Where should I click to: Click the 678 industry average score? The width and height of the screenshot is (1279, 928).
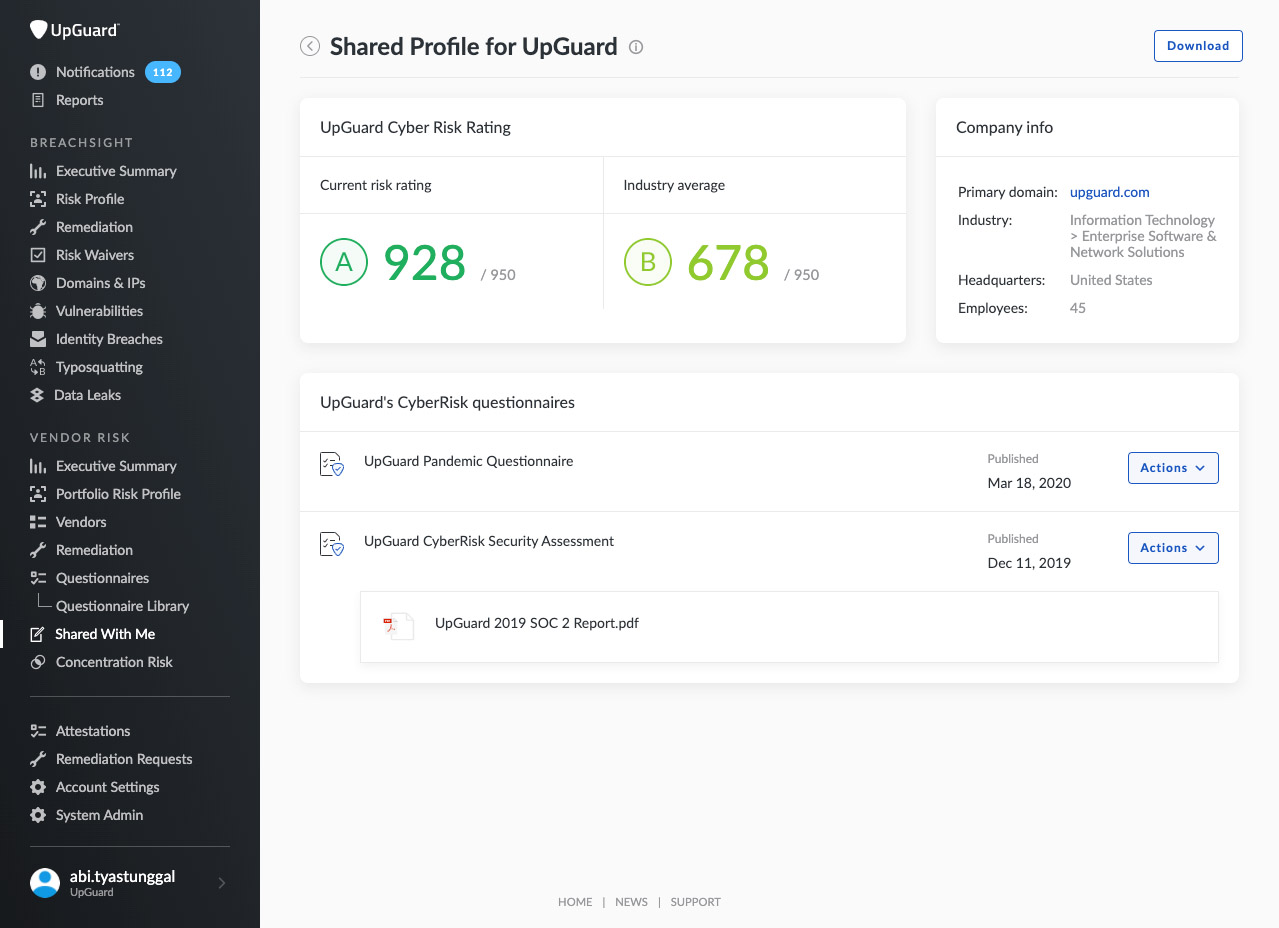(x=729, y=263)
